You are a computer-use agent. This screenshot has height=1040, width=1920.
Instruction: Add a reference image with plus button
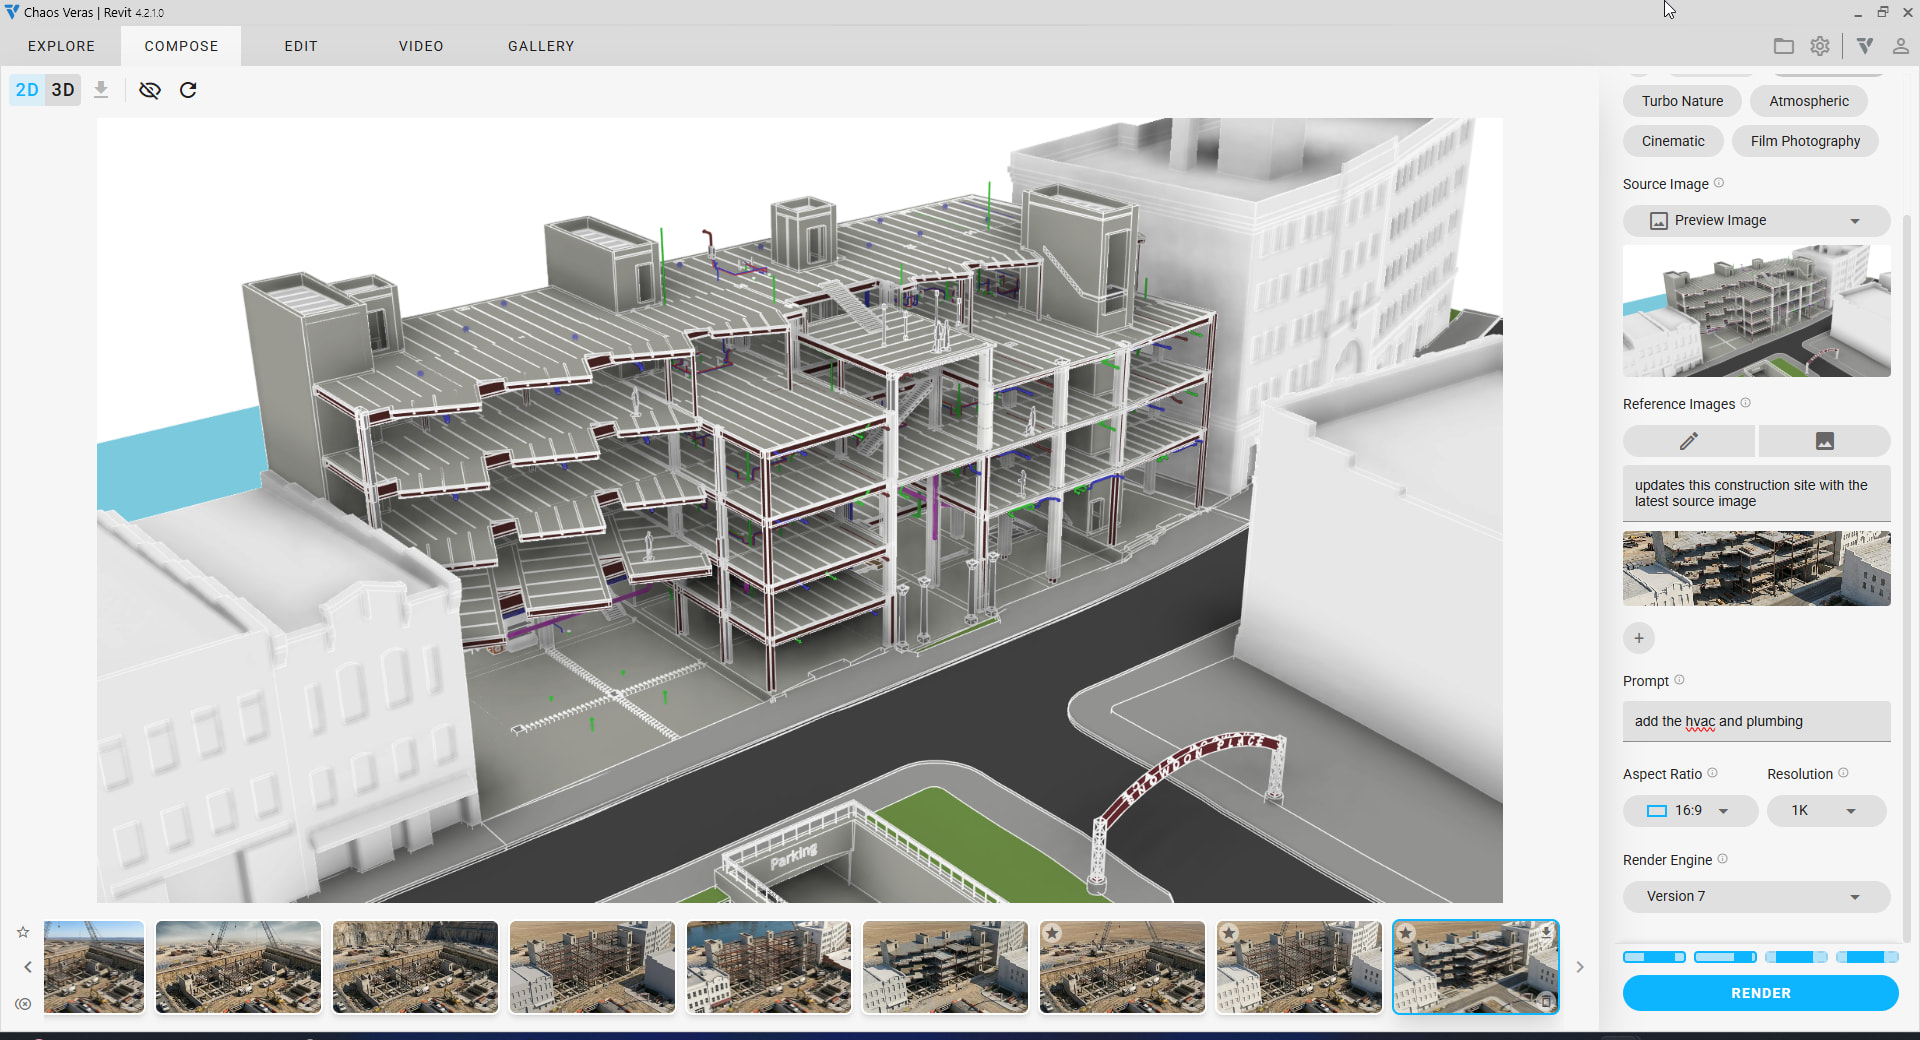click(x=1638, y=638)
